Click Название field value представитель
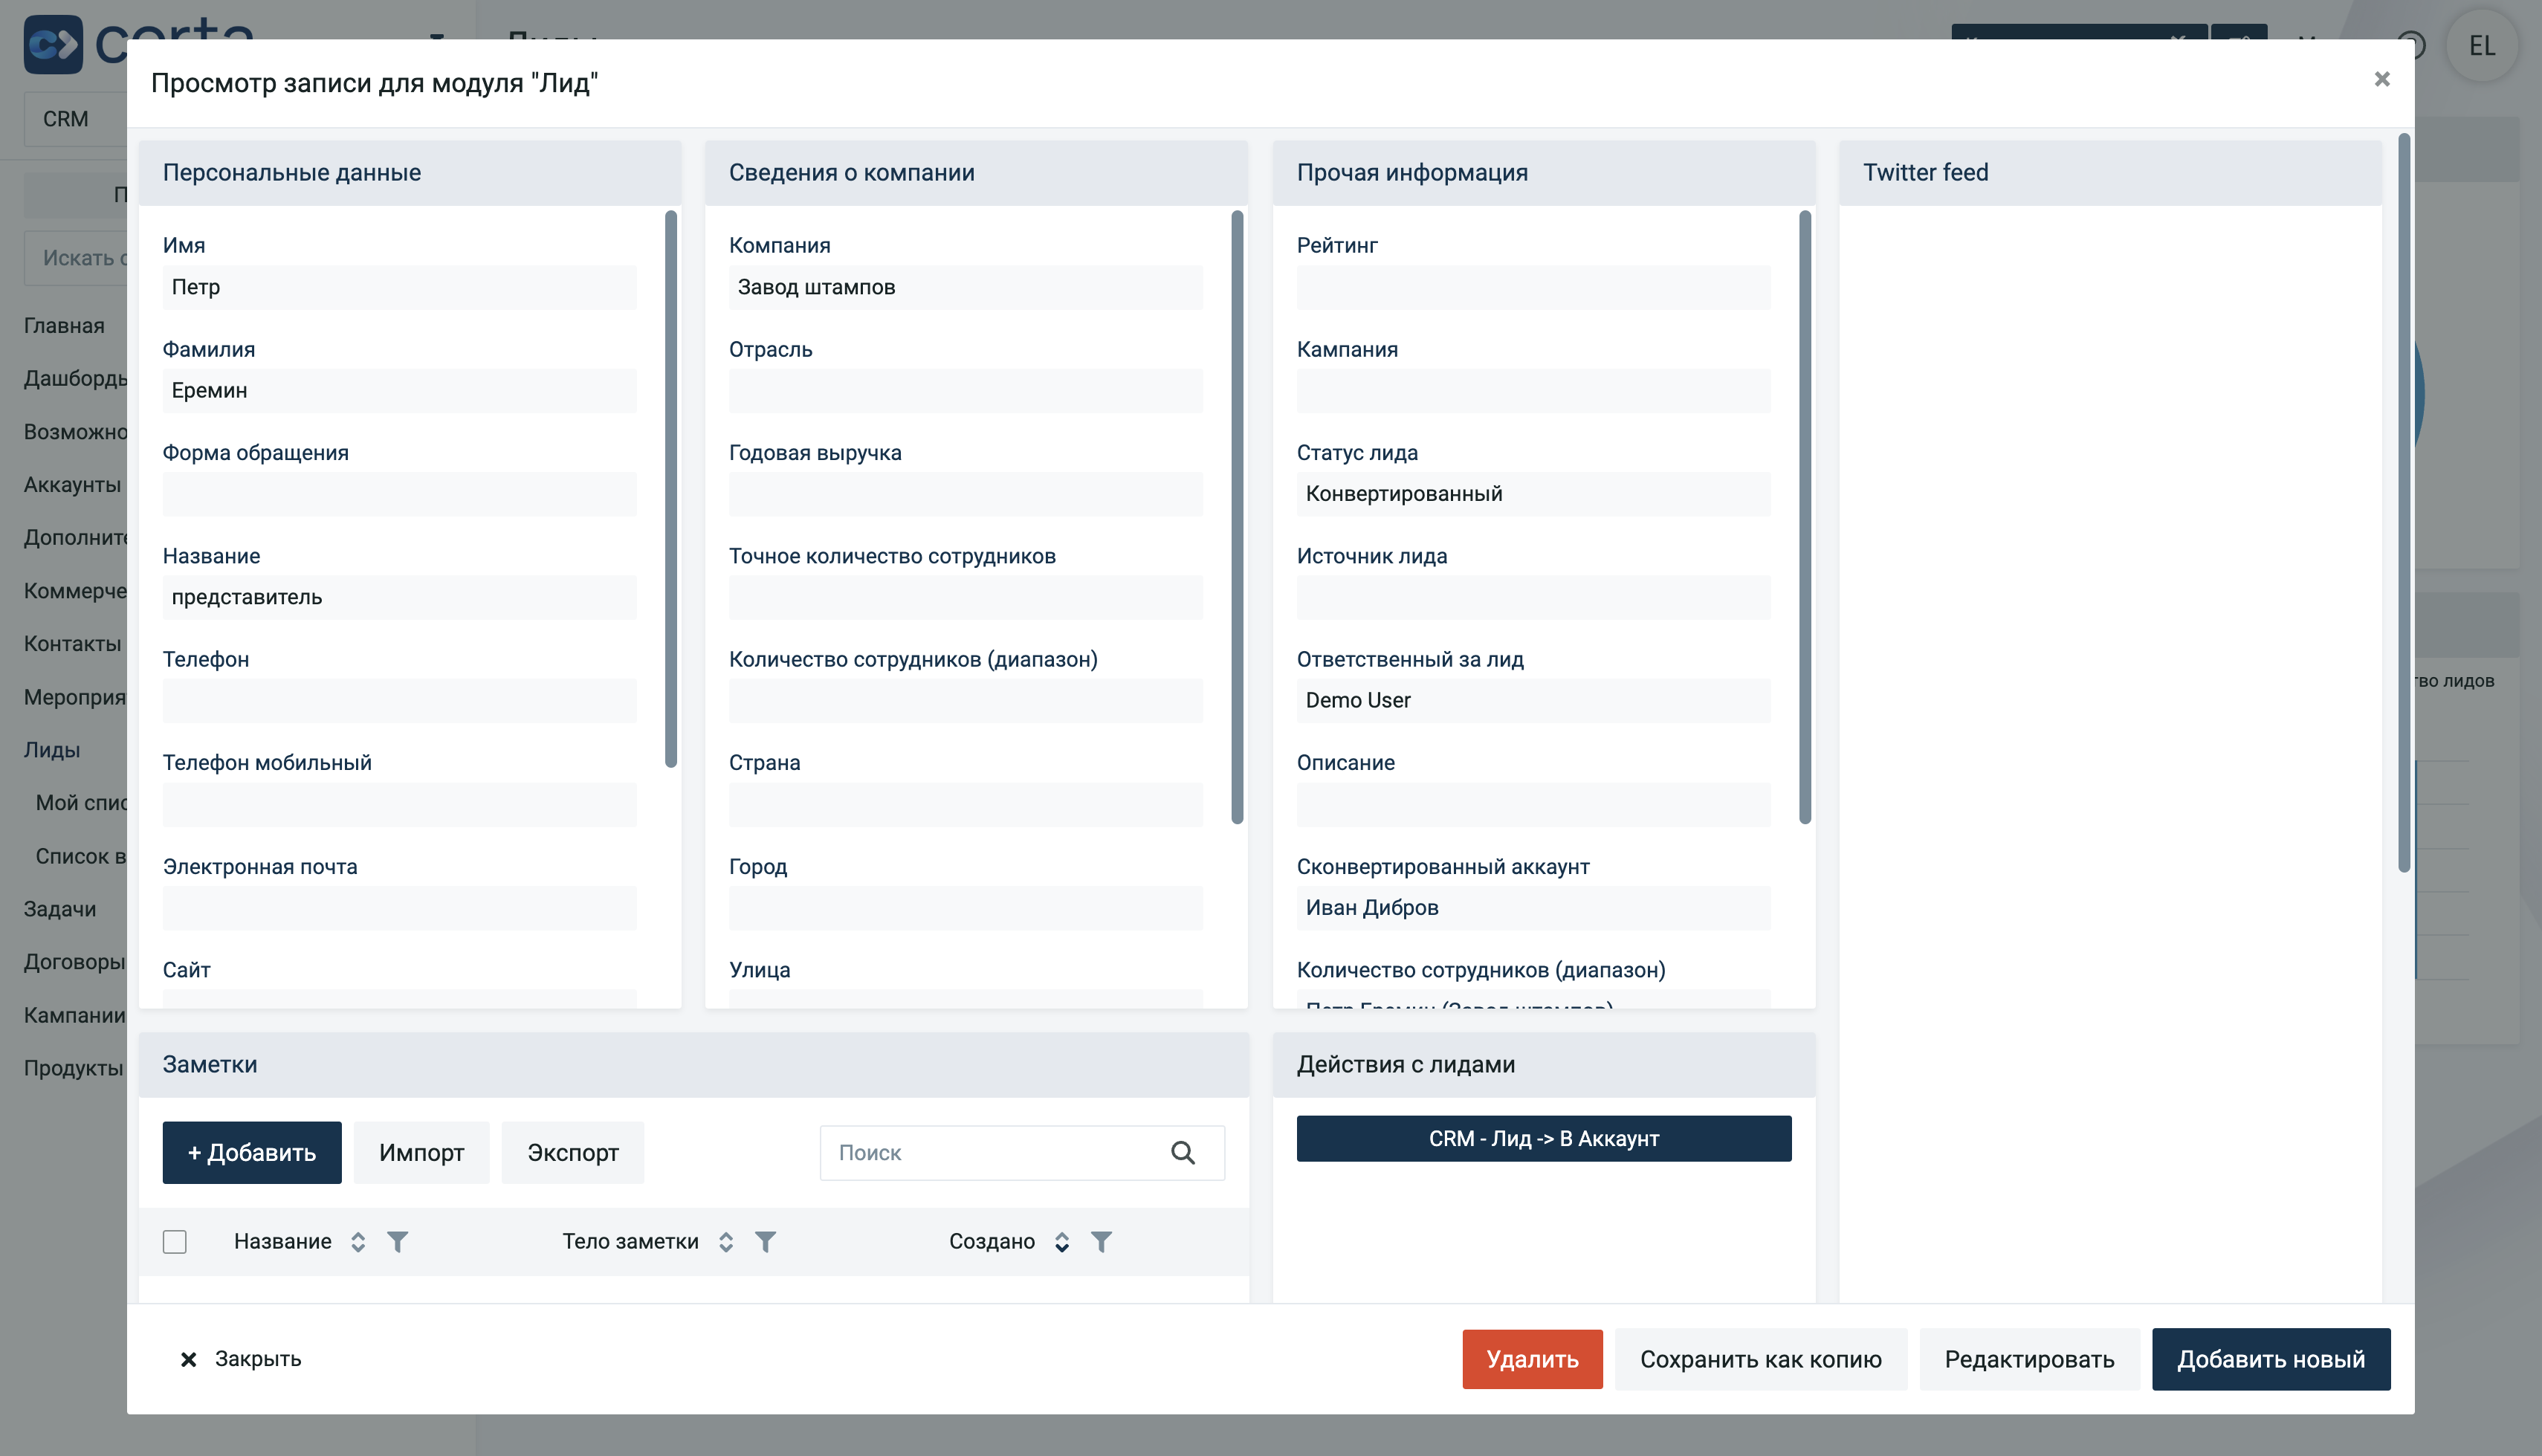This screenshot has width=2542, height=1456. pos(399,598)
